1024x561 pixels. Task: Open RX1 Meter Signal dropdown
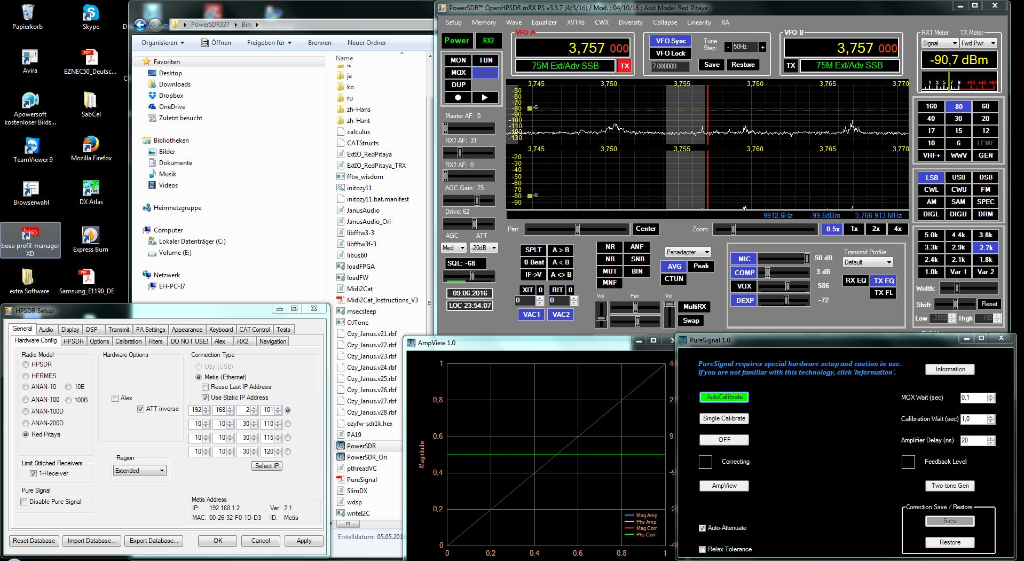point(939,43)
